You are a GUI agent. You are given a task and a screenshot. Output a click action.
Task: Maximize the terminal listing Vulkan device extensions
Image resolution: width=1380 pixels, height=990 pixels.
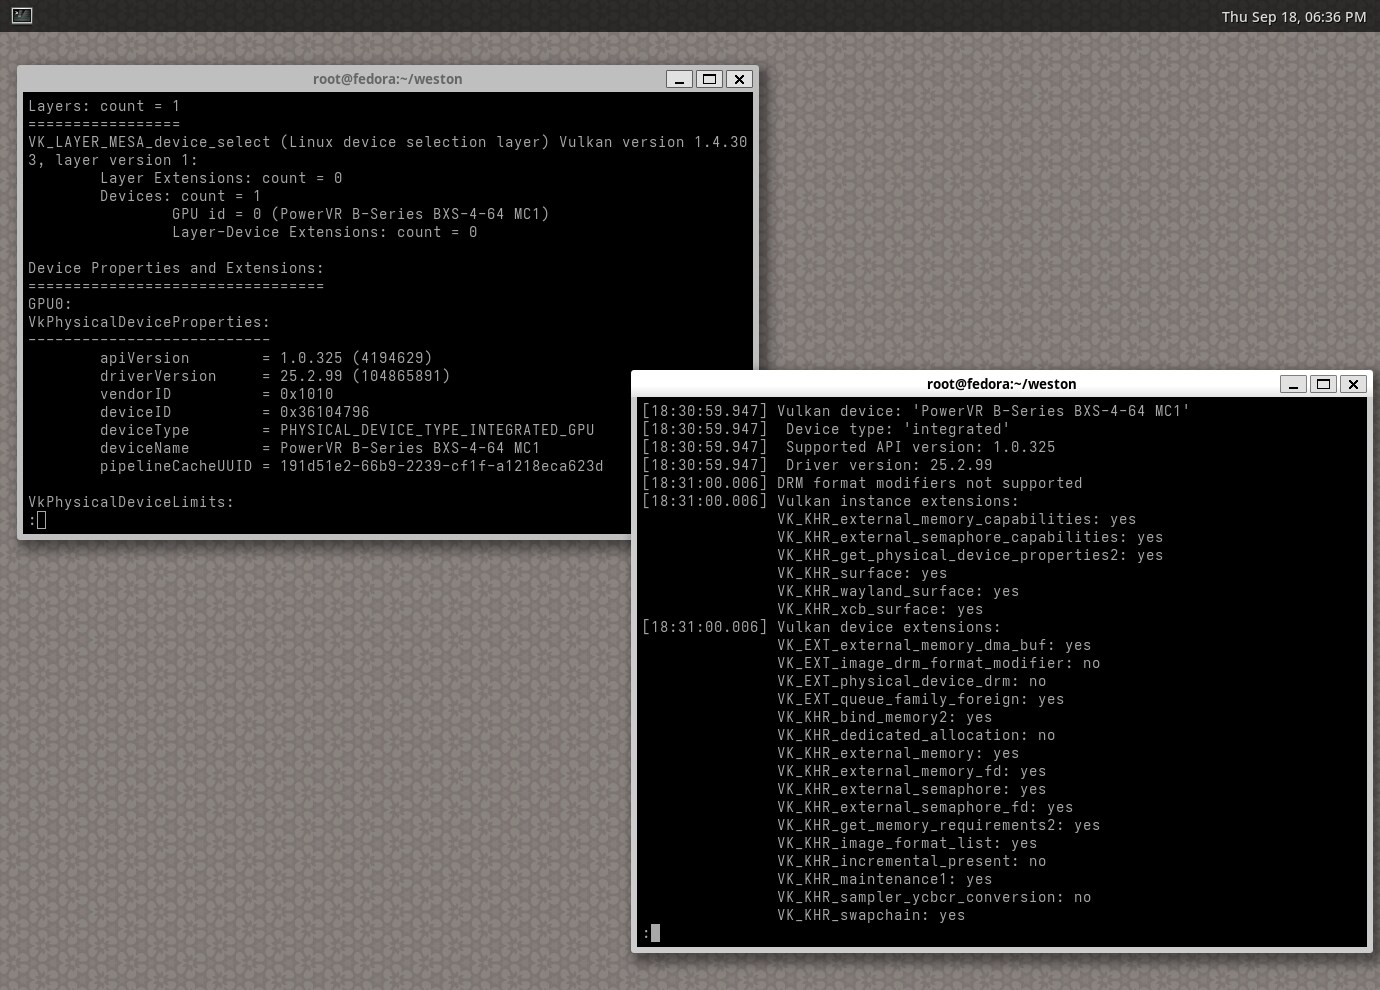coord(1323,384)
